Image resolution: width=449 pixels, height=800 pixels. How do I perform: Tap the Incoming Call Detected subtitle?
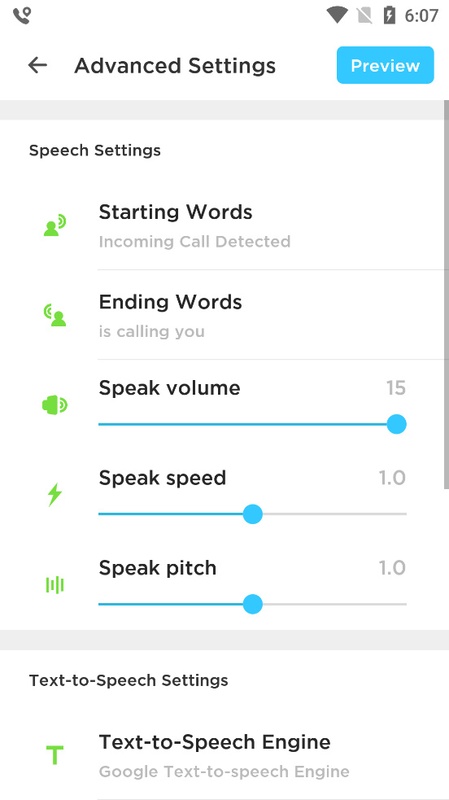click(x=195, y=241)
